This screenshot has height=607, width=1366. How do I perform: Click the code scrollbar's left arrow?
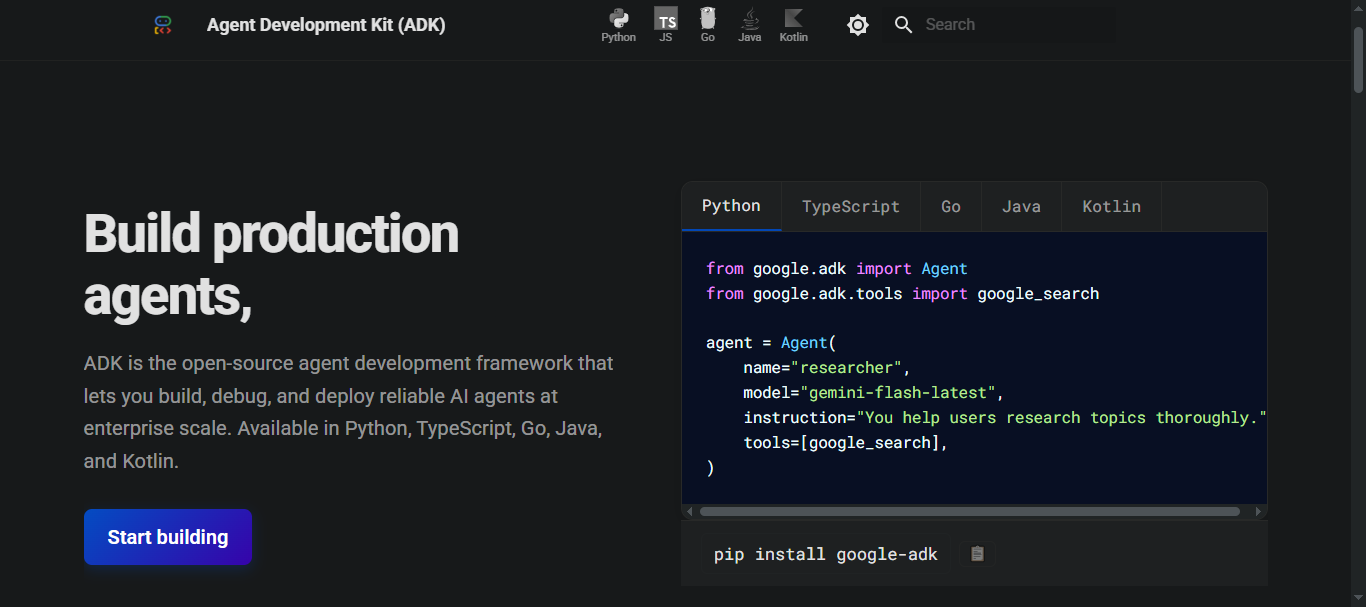click(x=688, y=512)
